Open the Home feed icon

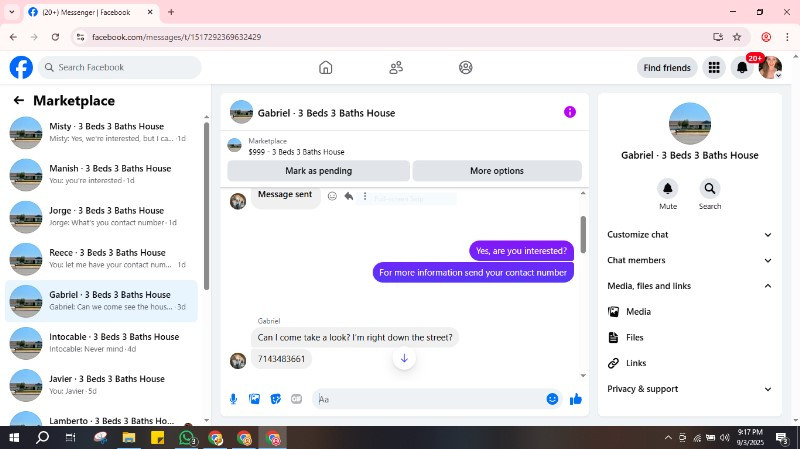point(326,67)
